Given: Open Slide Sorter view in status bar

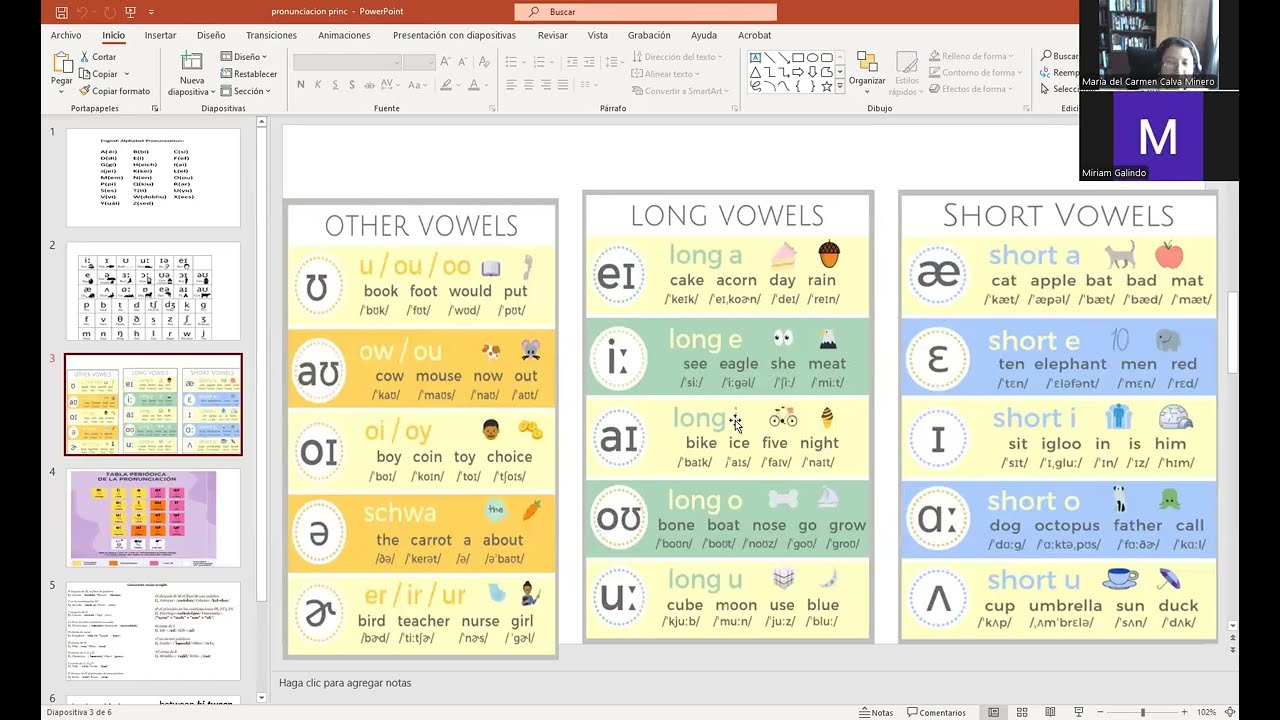Looking at the screenshot, I should [x=1022, y=712].
